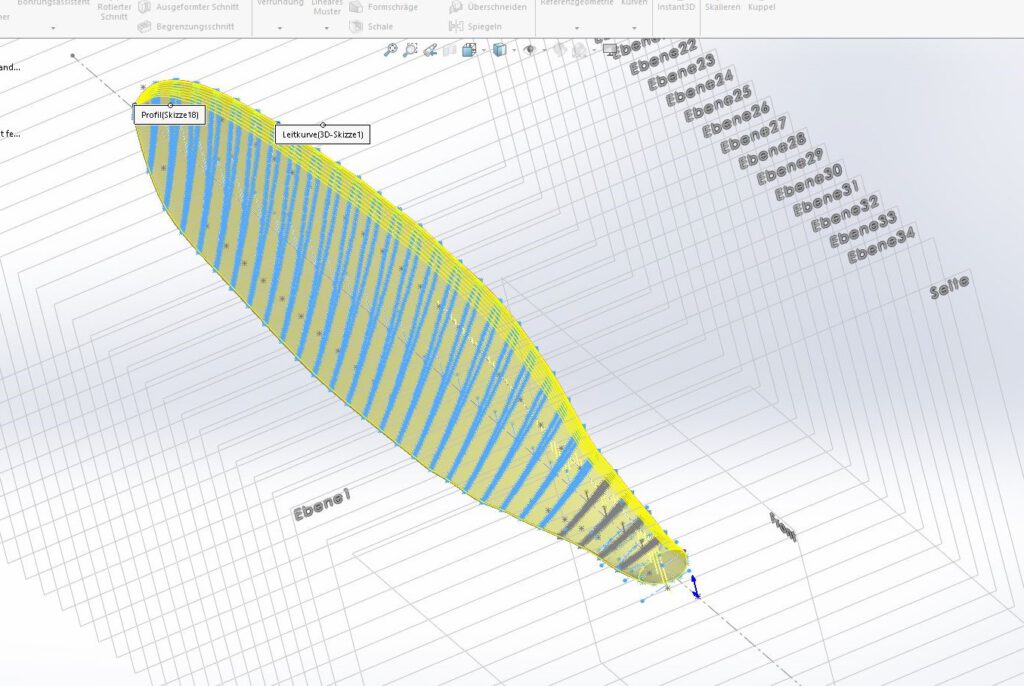This screenshot has height=686, width=1024.
Task: Expand the Bohrungsassistent dropdown arrow
Action: click(x=54, y=28)
